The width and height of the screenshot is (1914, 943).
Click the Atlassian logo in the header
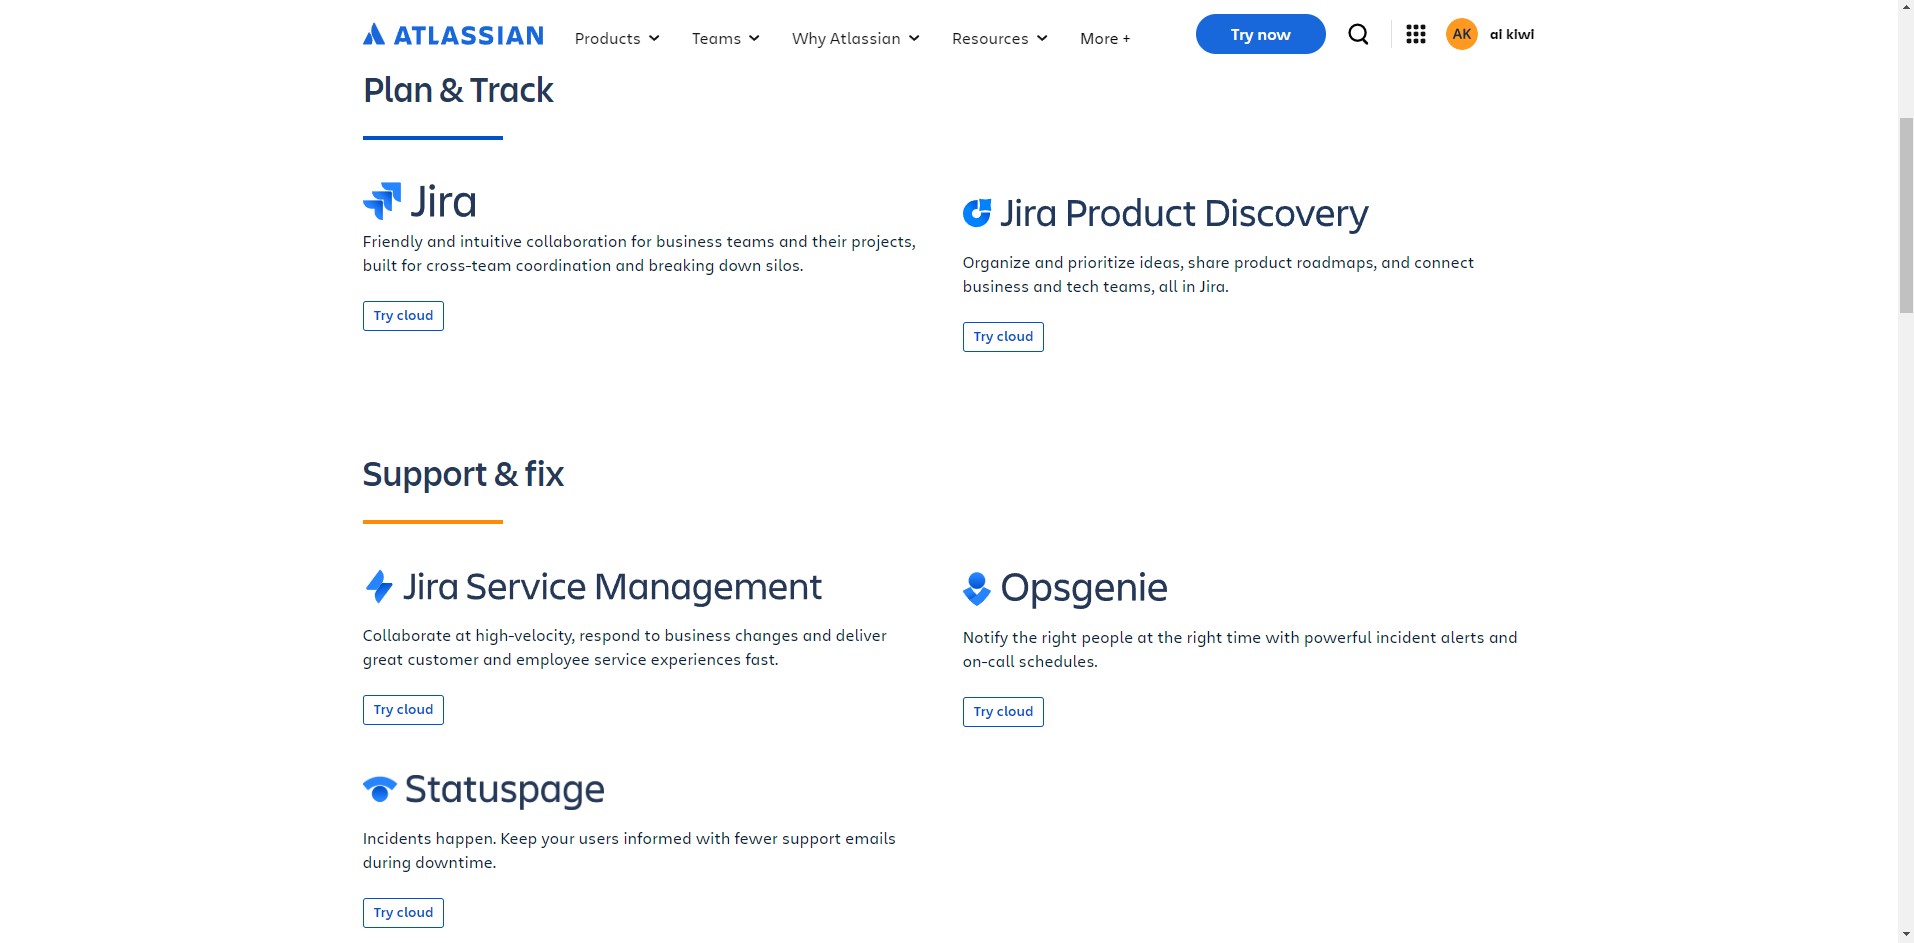453,35
